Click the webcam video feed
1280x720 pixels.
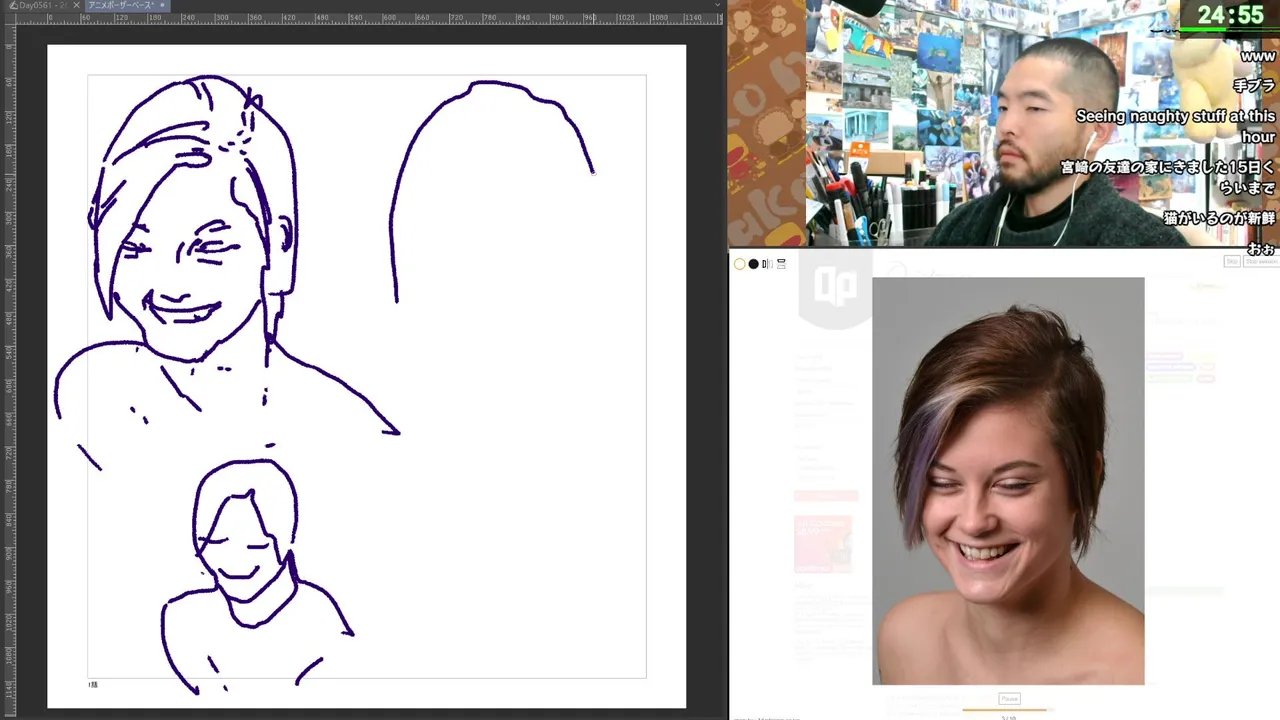(x=1004, y=123)
